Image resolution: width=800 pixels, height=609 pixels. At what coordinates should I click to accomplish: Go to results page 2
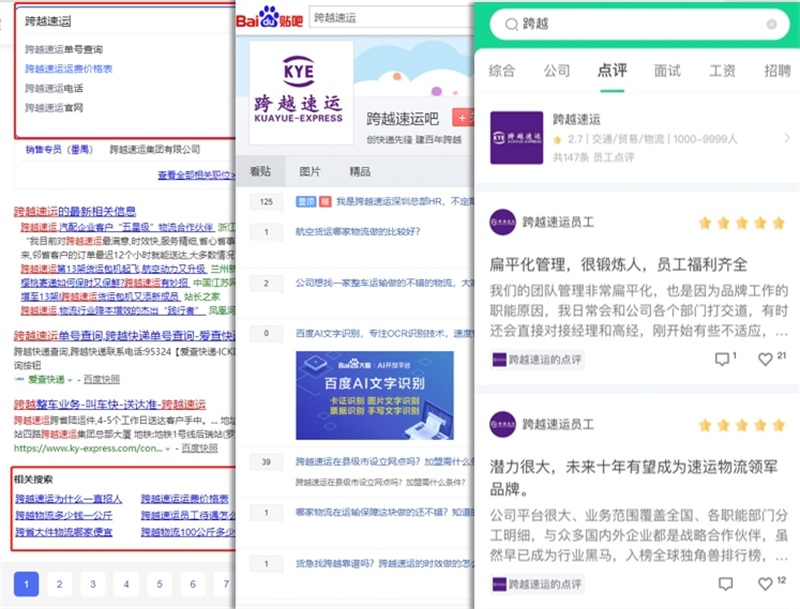[x=60, y=583]
